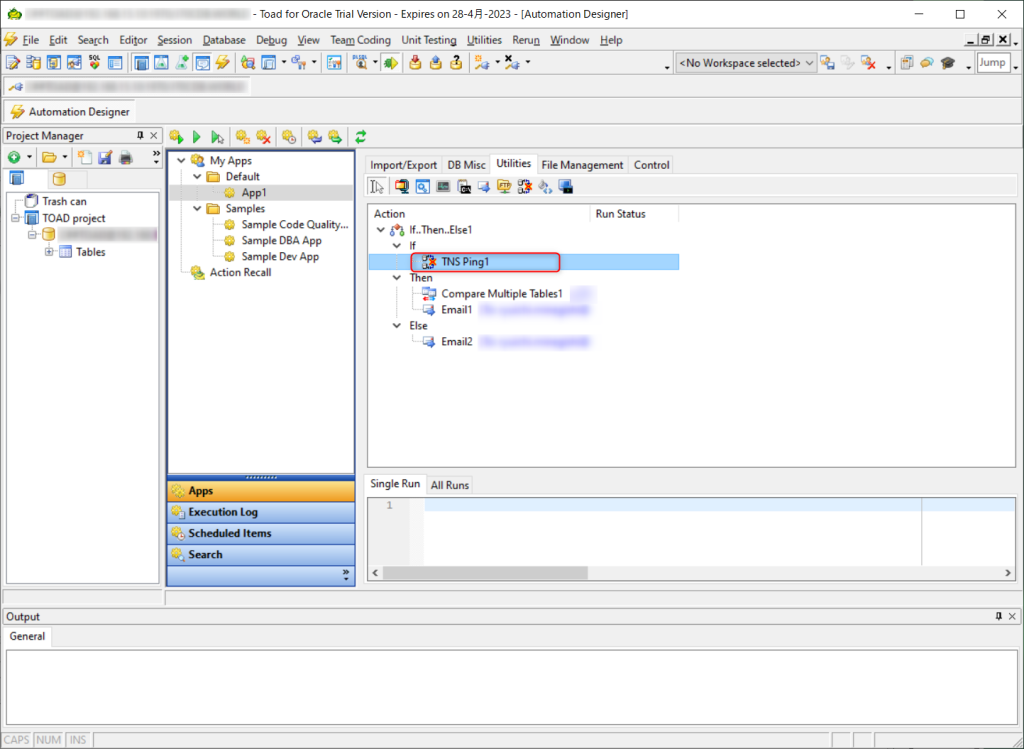Click the Jump search input field

pos(993,63)
